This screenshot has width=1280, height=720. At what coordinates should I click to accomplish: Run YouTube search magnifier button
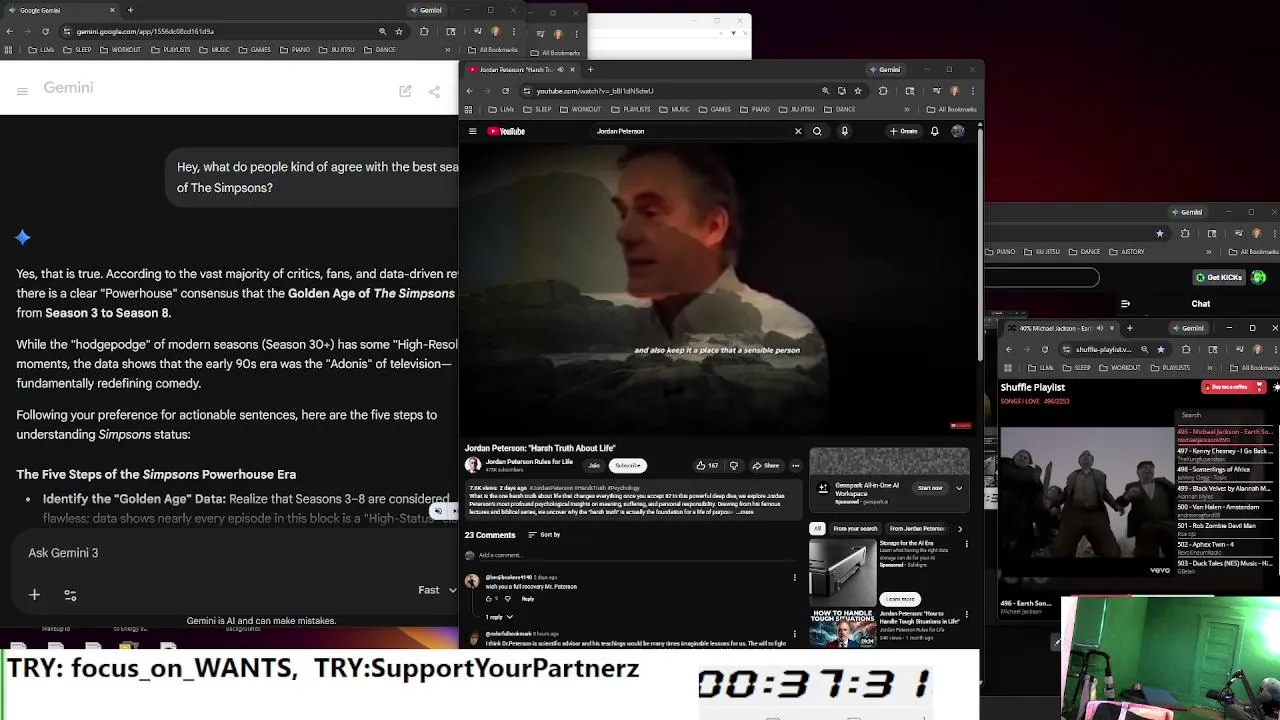coord(817,131)
